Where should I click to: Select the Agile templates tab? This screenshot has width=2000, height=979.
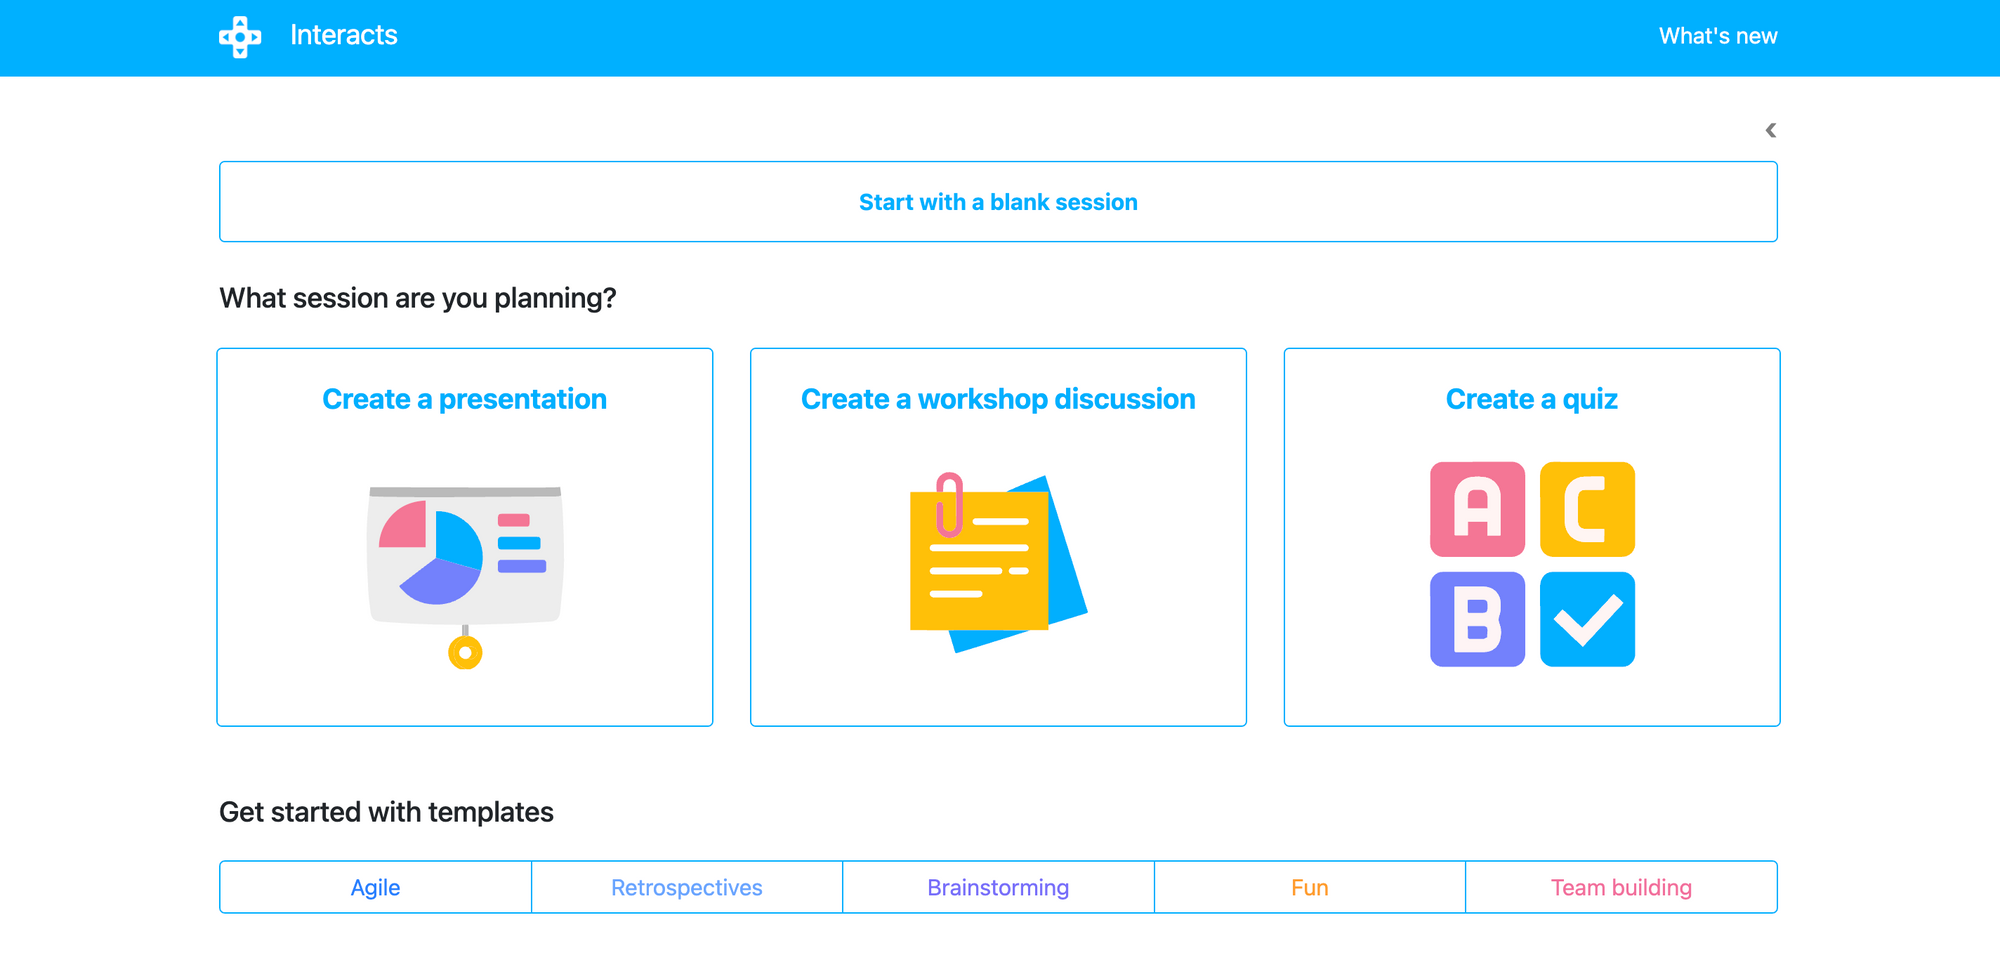click(375, 888)
